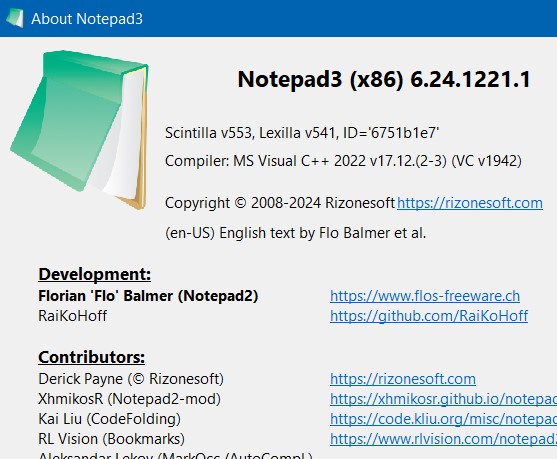Open the flos-freeware.ch link
Viewport: 557px width, 459px height.
[x=425, y=296]
